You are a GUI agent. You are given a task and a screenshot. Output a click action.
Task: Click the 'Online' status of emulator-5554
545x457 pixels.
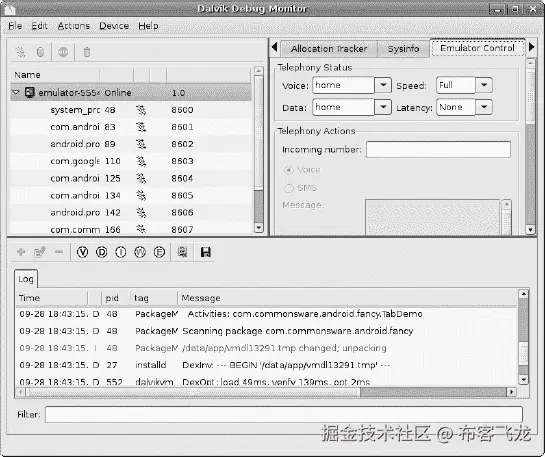[x=118, y=93]
